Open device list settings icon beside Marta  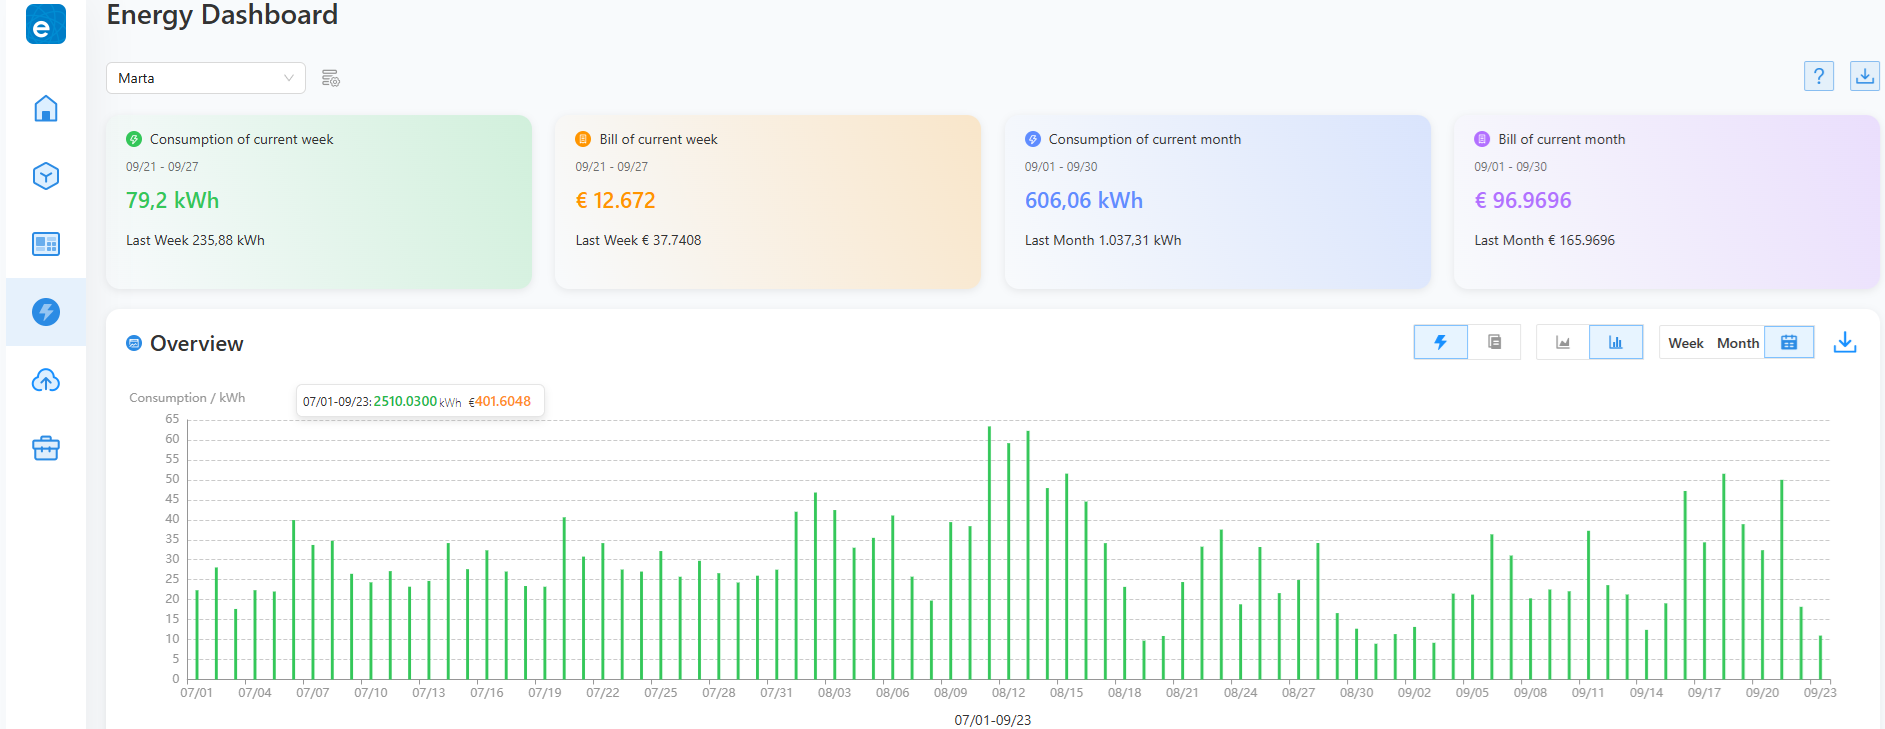pyautogui.click(x=331, y=78)
